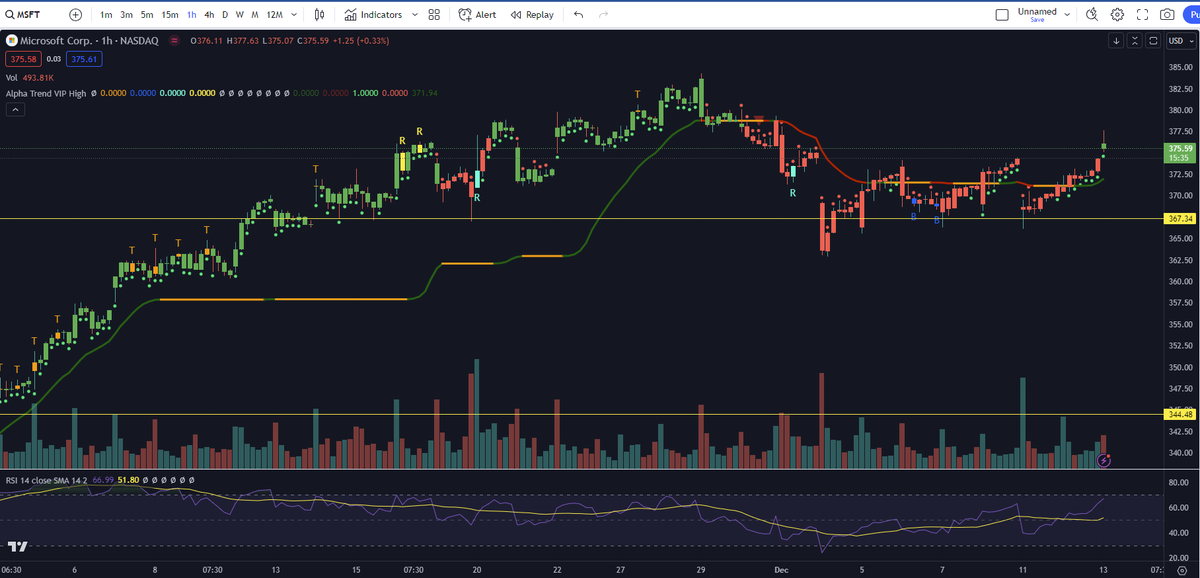Image resolution: width=1200 pixels, height=578 pixels.
Task: Switch to the 3m timeframe
Action: point(126,15)
